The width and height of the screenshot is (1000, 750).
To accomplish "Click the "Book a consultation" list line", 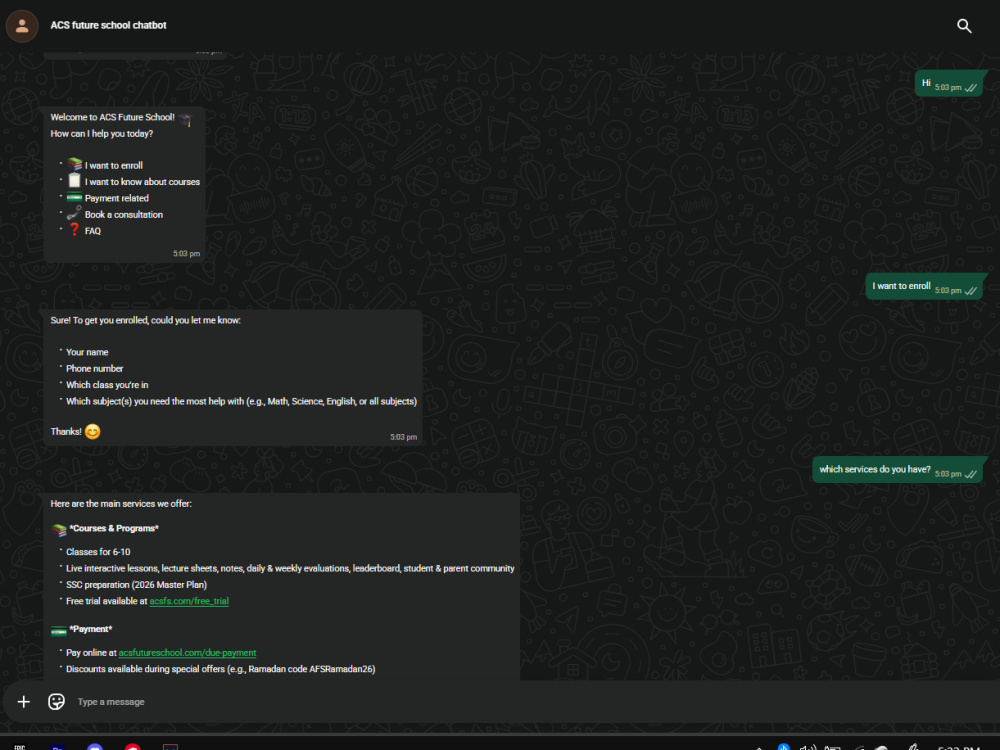I will click(124, 215).
